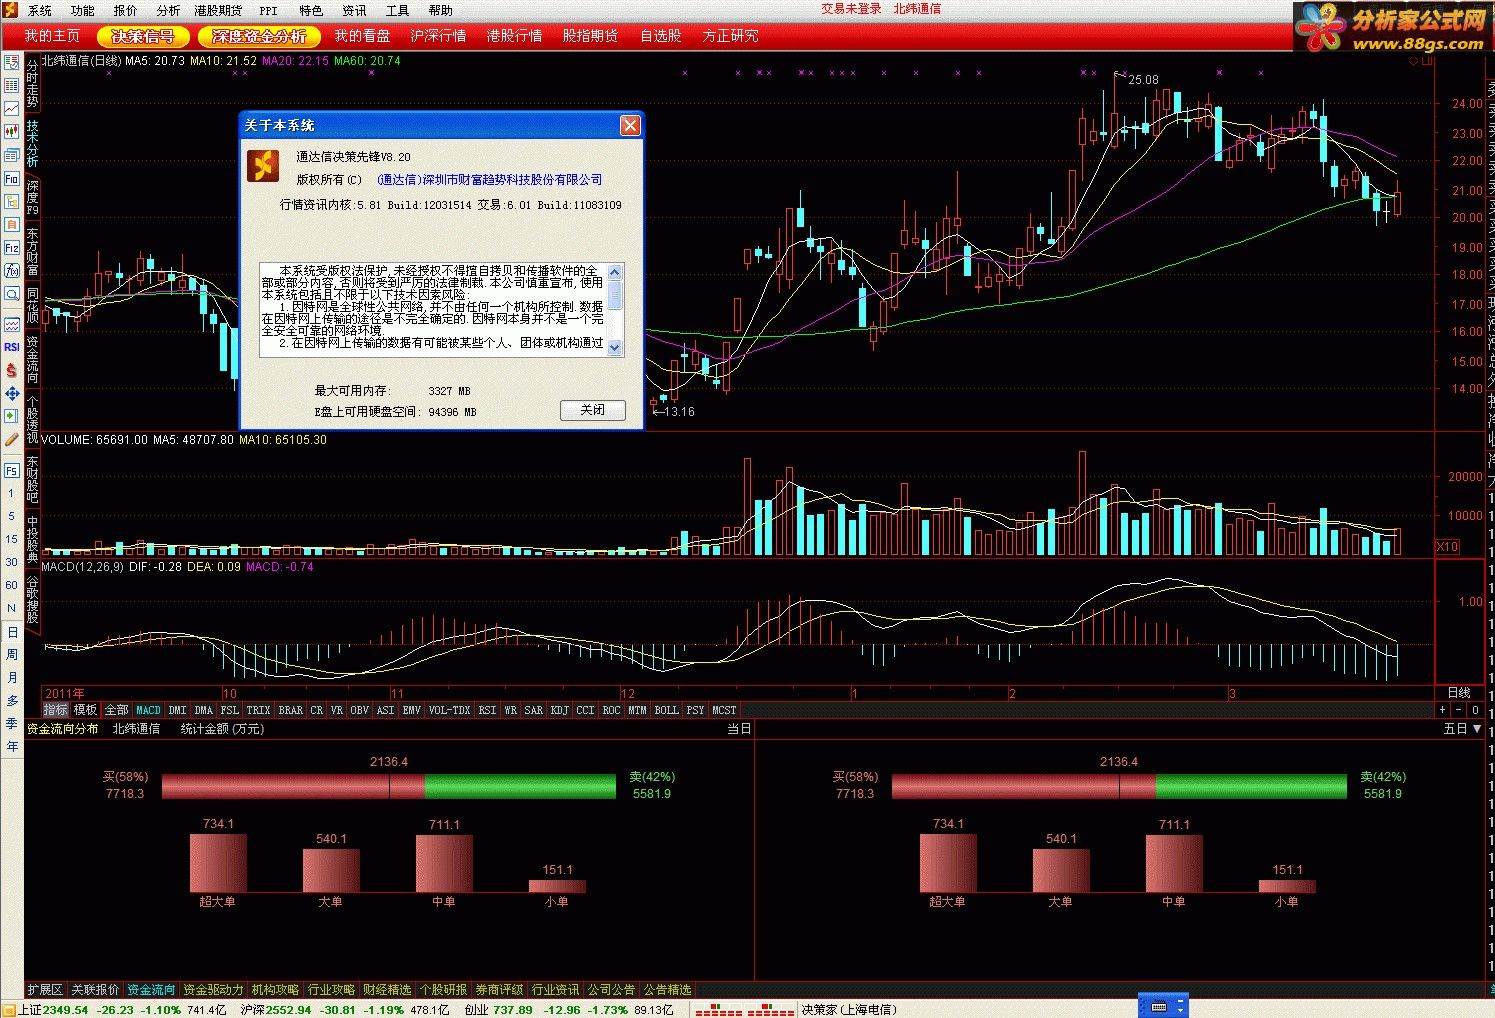Click the minus button on indicator bar
Image resolution: width=1495 pixels, height=1018 pixels.
[x=1459, y=709]
